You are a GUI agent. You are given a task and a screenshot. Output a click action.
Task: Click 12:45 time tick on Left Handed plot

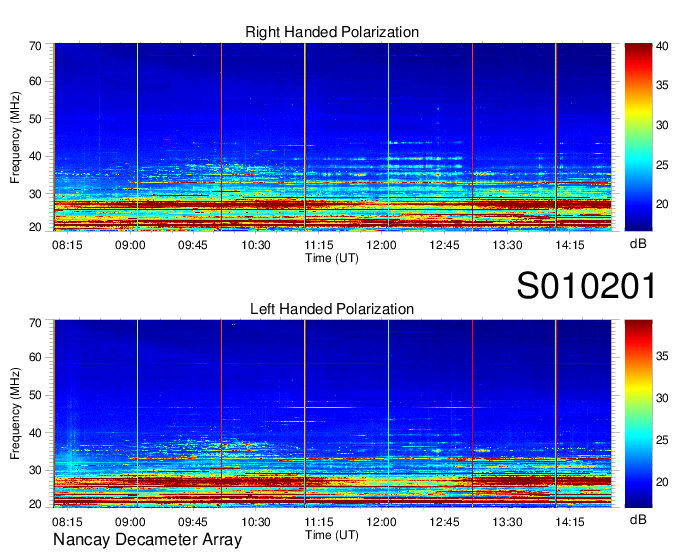[444, 522]
